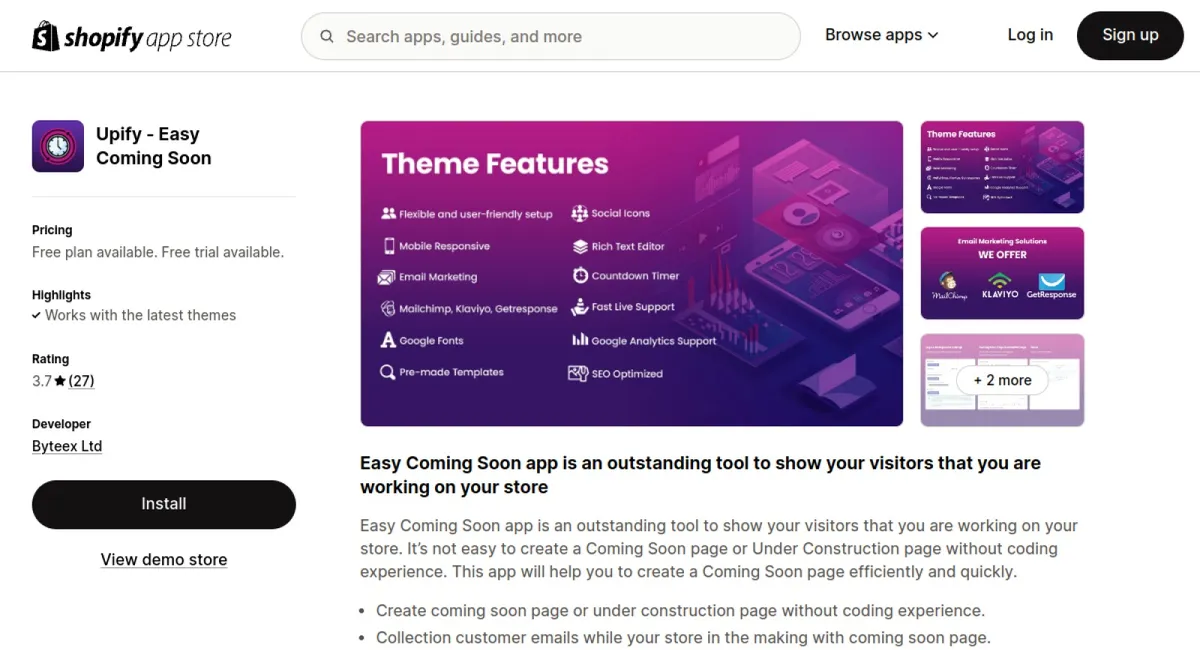Click the search magnifier icon
Viewport: 1200px width, 650px height.
click(327, 37)
